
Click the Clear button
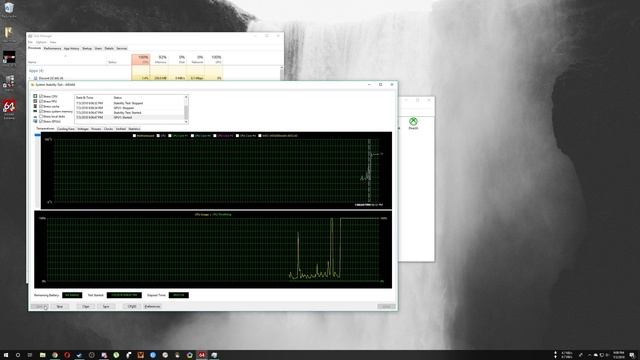[86, 306]
